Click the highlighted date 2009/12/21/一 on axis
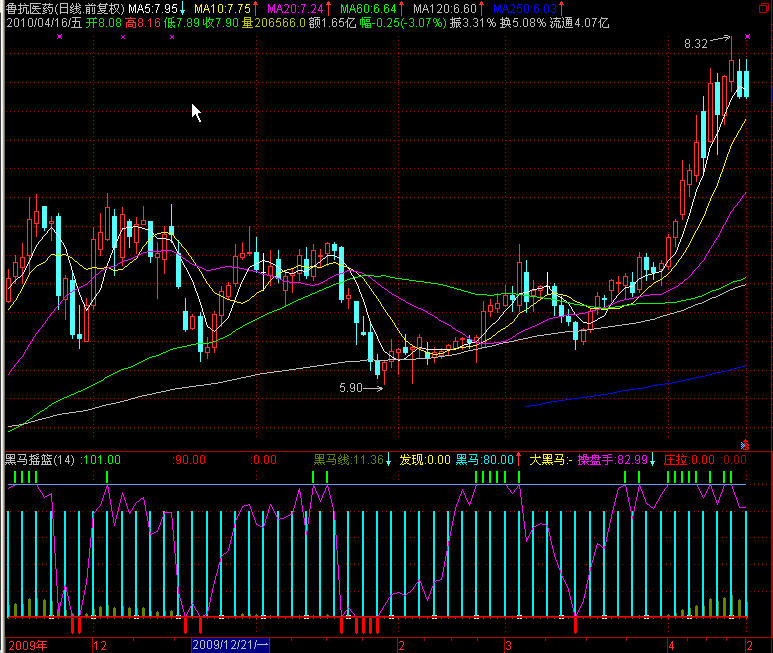 (x=230, y=645)
